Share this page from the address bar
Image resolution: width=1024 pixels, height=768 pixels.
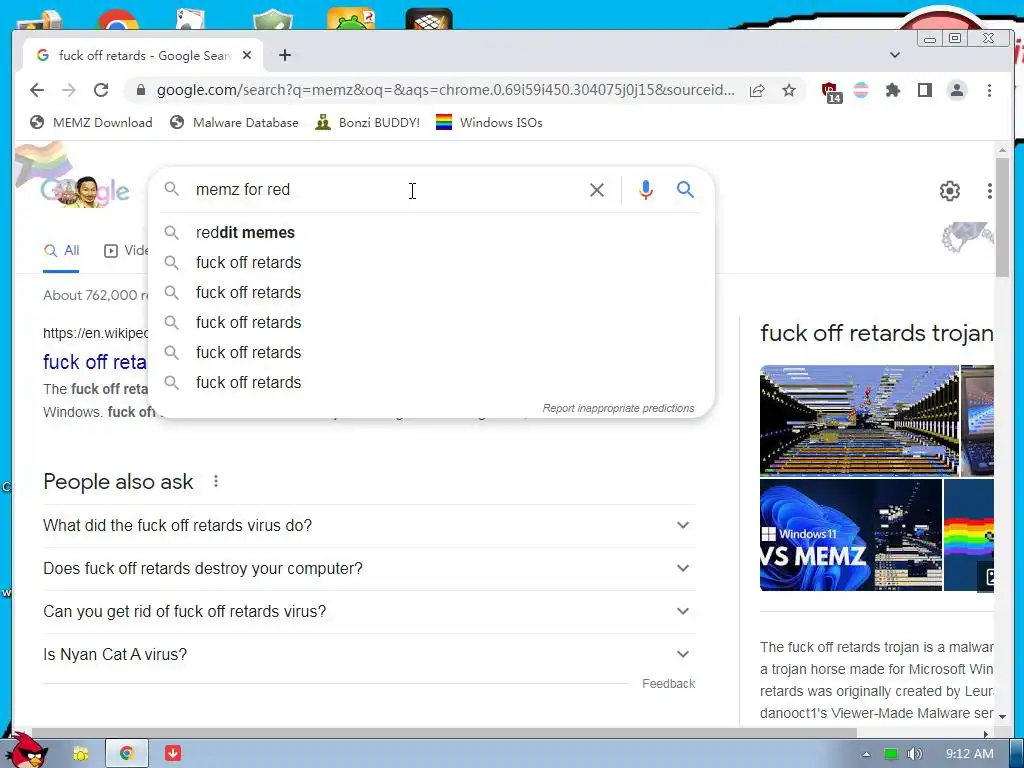tap(757, 90)
